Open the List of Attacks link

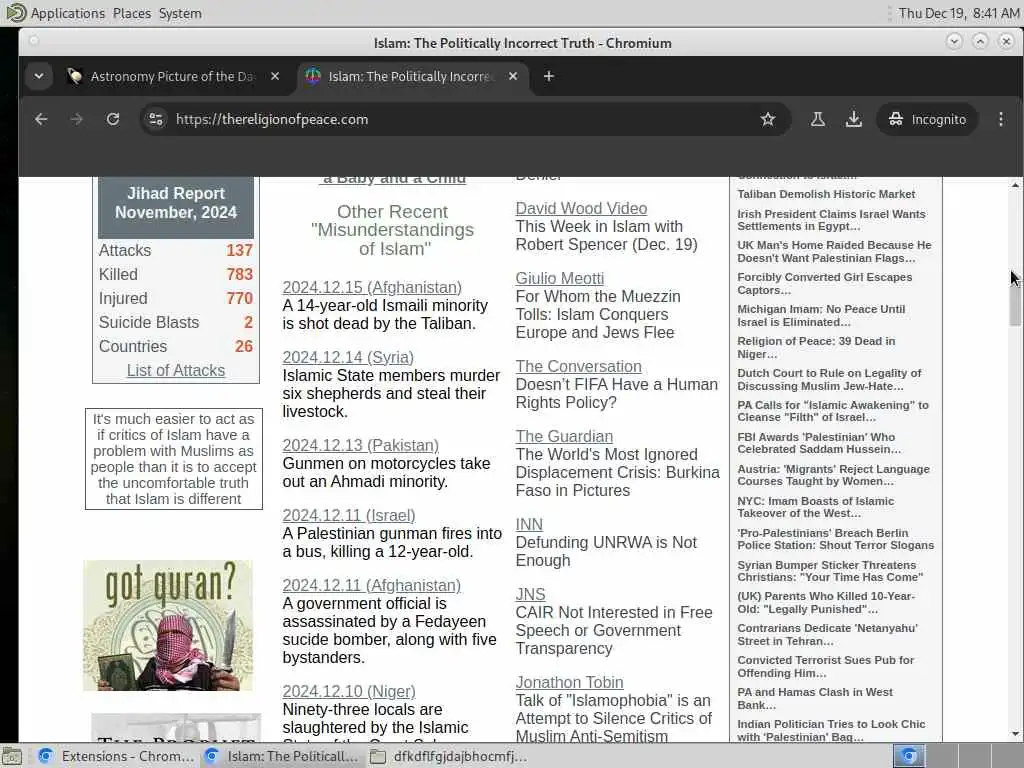[x=176, y=370]
